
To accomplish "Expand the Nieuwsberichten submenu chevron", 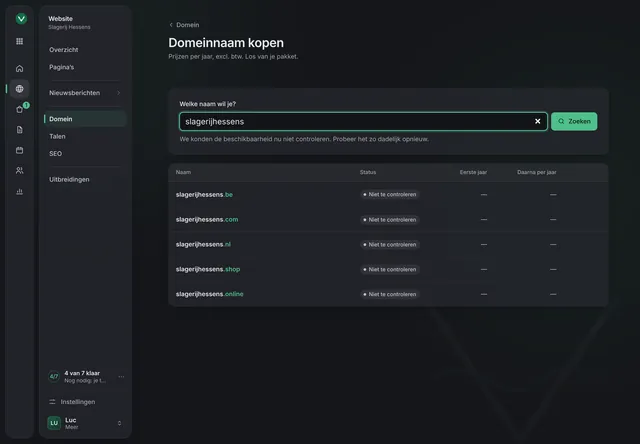I will tap(119, 93).
